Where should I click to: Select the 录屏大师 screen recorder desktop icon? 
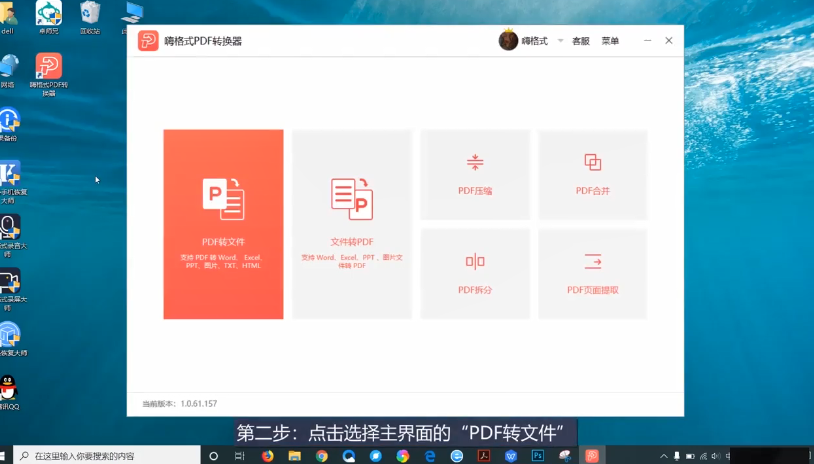[11, 289]
